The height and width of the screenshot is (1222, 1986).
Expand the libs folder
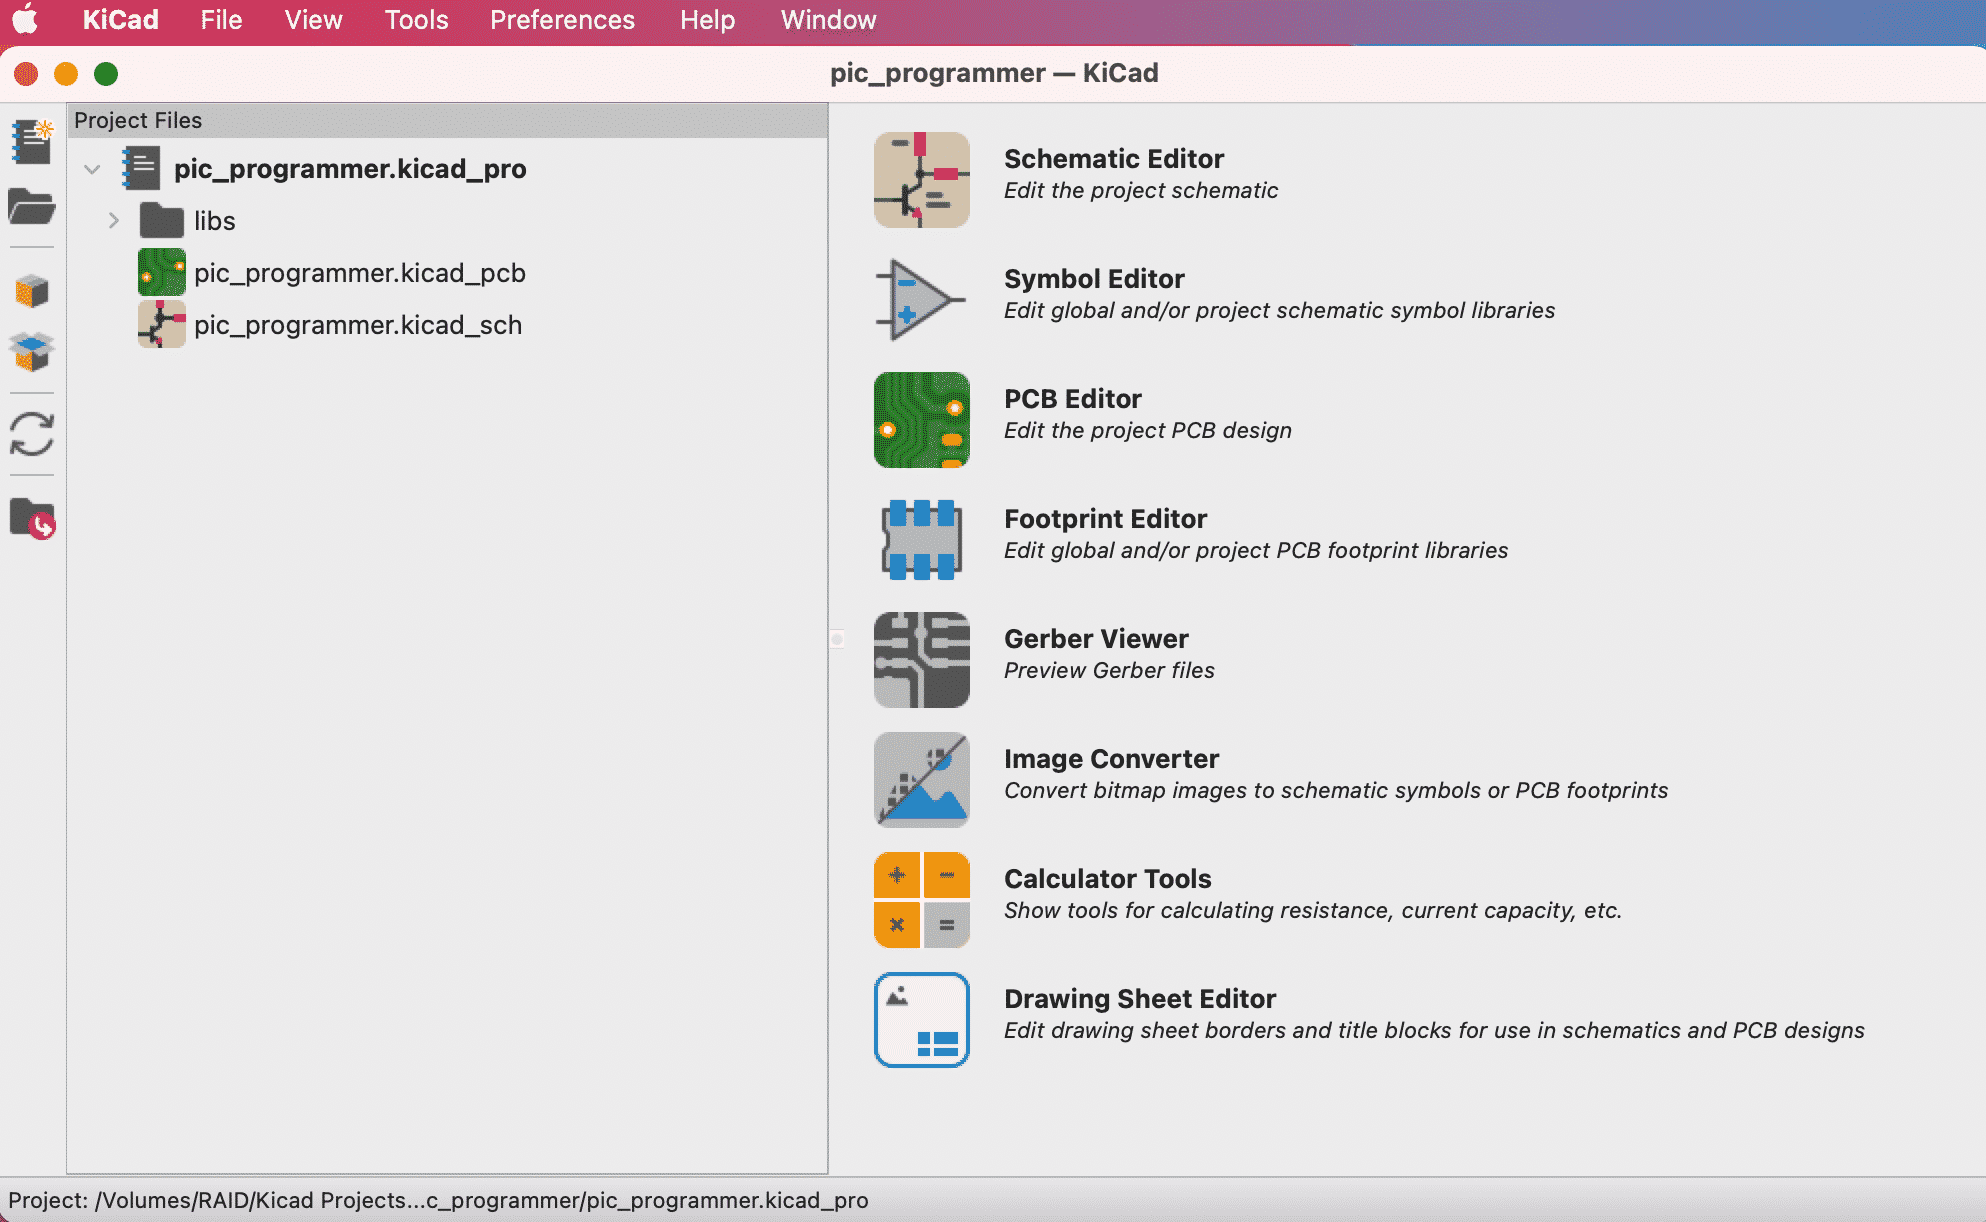[x=114, y=221]
